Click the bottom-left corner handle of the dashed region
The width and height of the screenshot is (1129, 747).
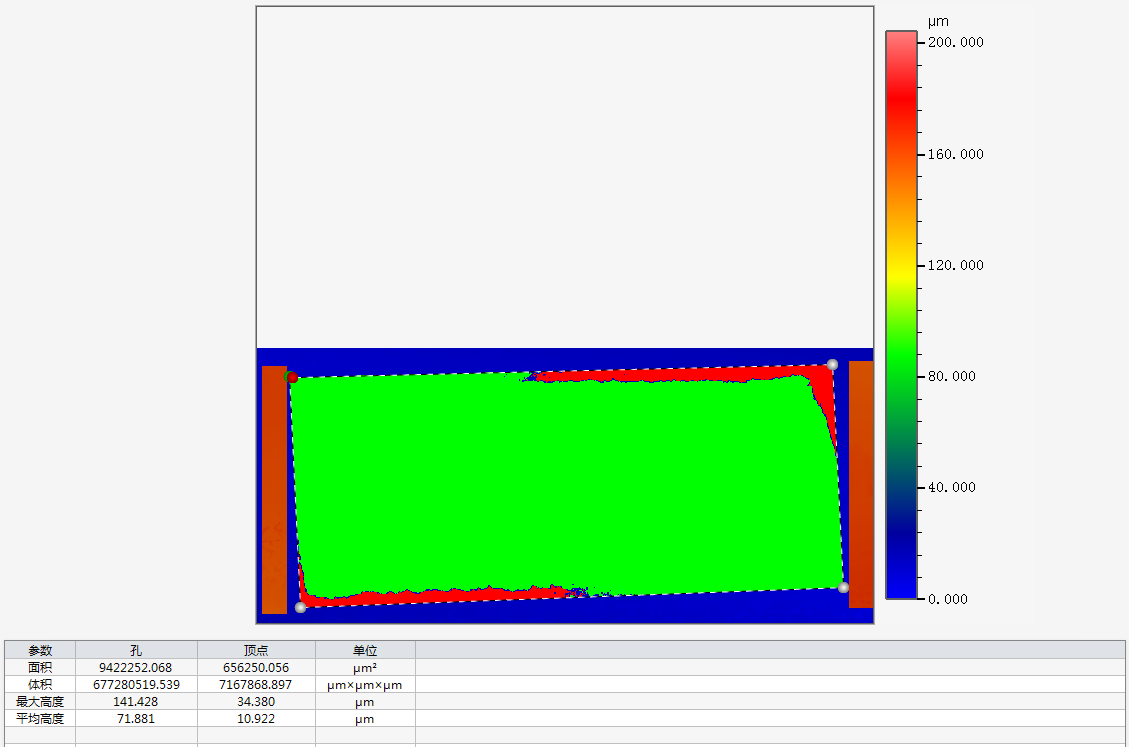(x=300, y=607)
